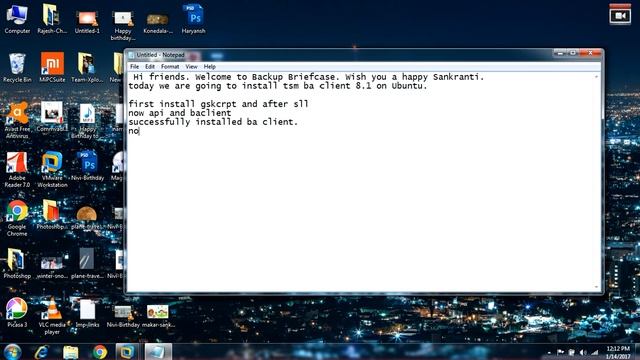The height and width of the screenshot is (360, 640).
Task: Select the Imp-links text file icon
Action: tap(87, 313)
